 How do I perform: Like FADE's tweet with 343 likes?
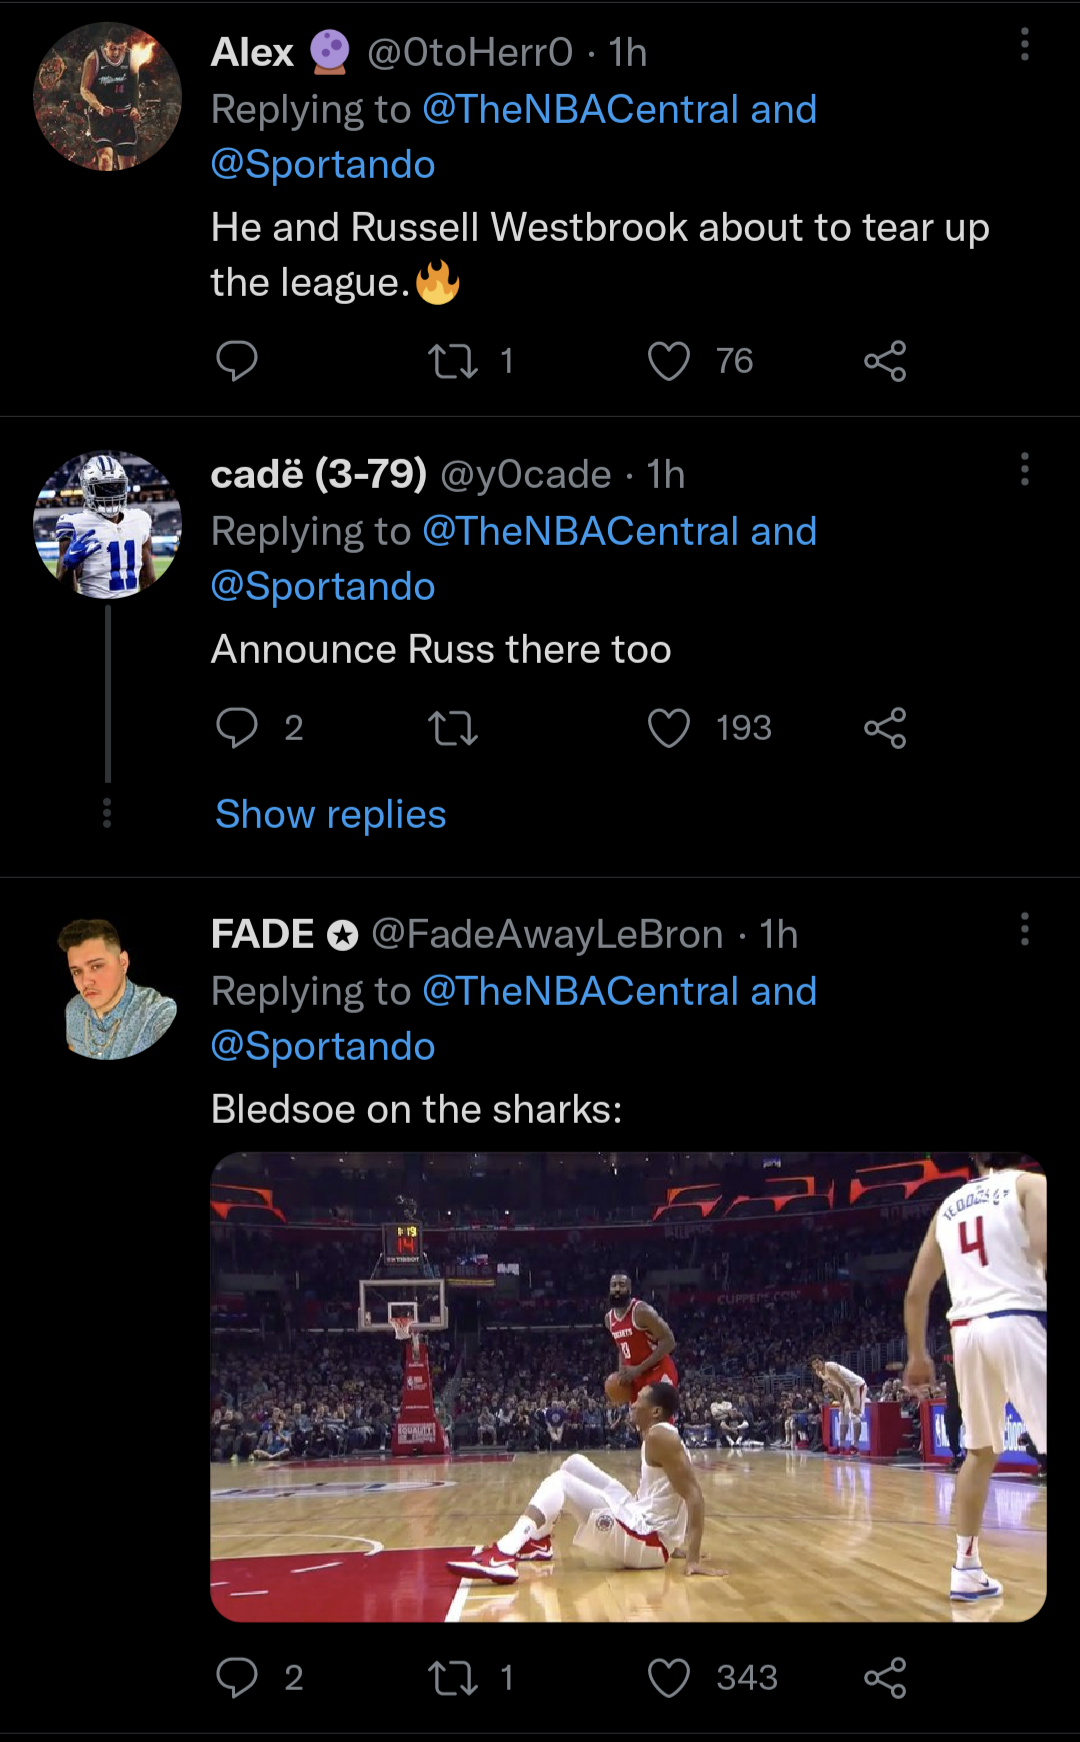tap(669, 1678)
